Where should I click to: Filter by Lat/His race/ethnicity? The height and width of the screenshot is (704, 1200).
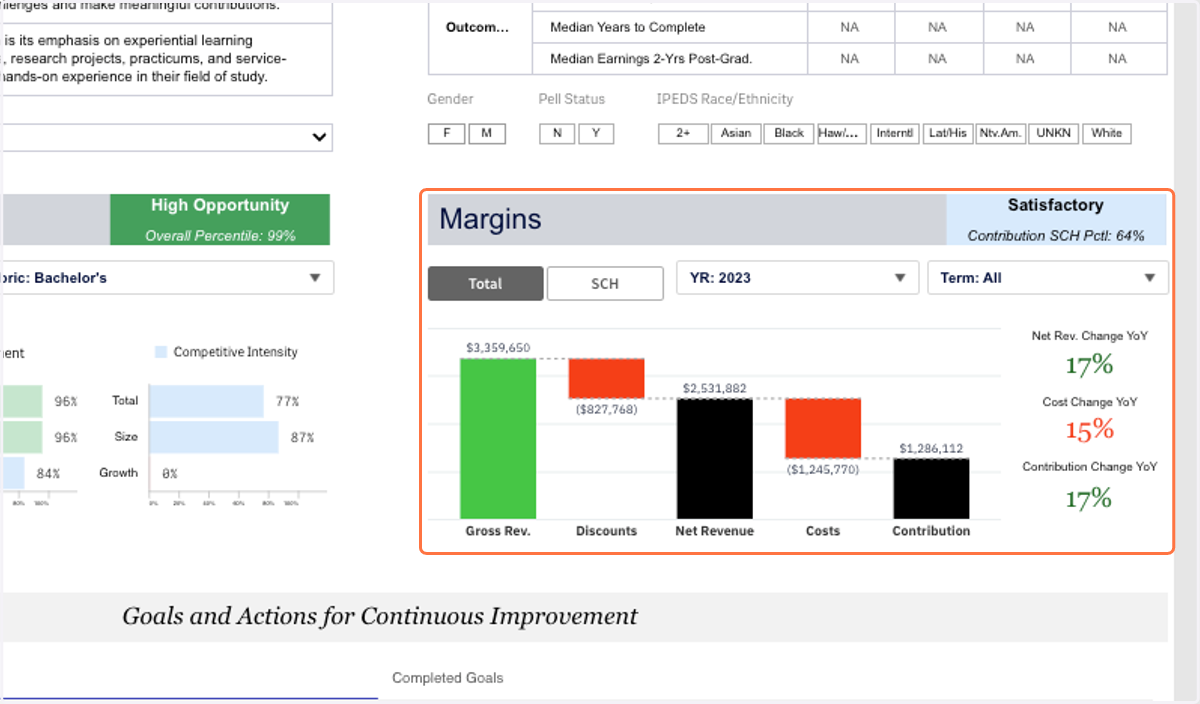click(948, 133)
